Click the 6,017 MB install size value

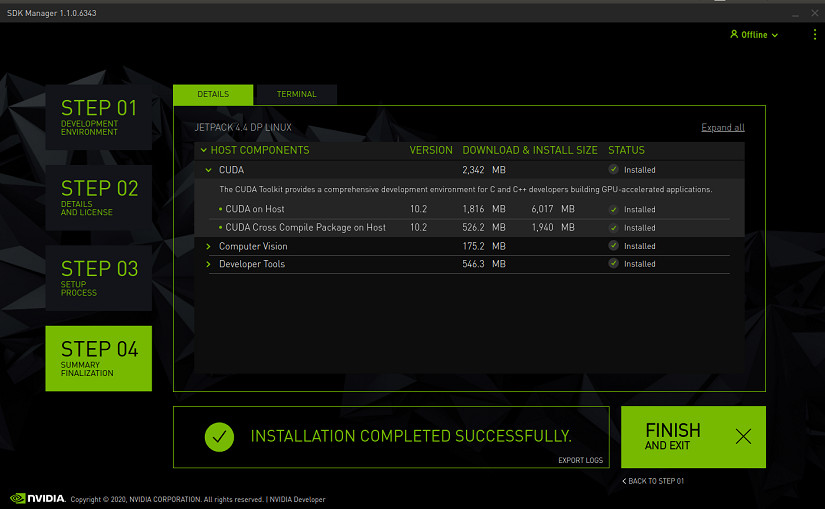(553, 209)
